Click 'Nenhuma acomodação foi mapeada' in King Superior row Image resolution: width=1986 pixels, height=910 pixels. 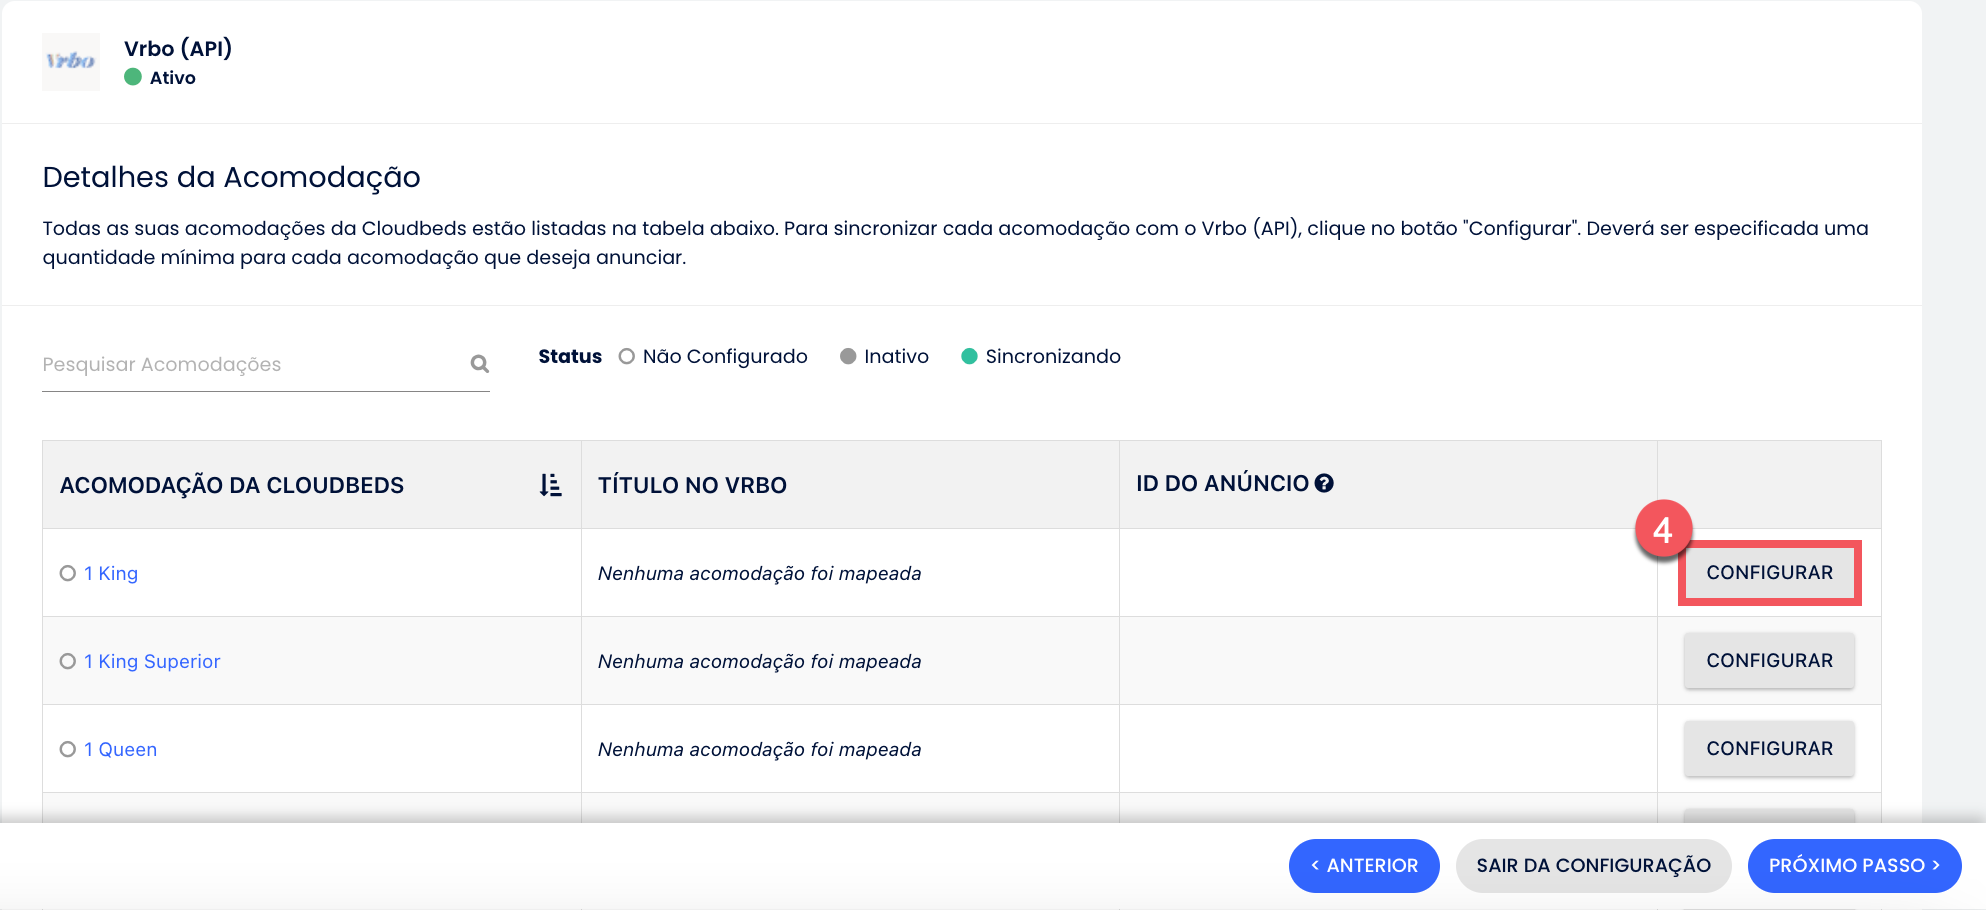point(759,661)
